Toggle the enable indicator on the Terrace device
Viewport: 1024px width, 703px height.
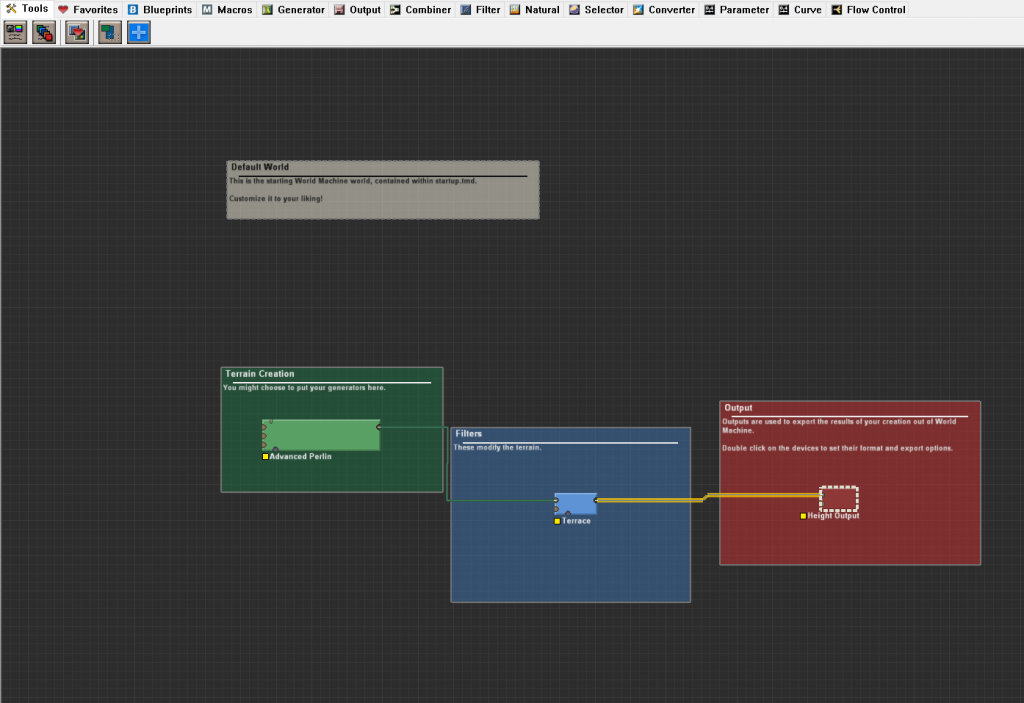pos(557,521)
